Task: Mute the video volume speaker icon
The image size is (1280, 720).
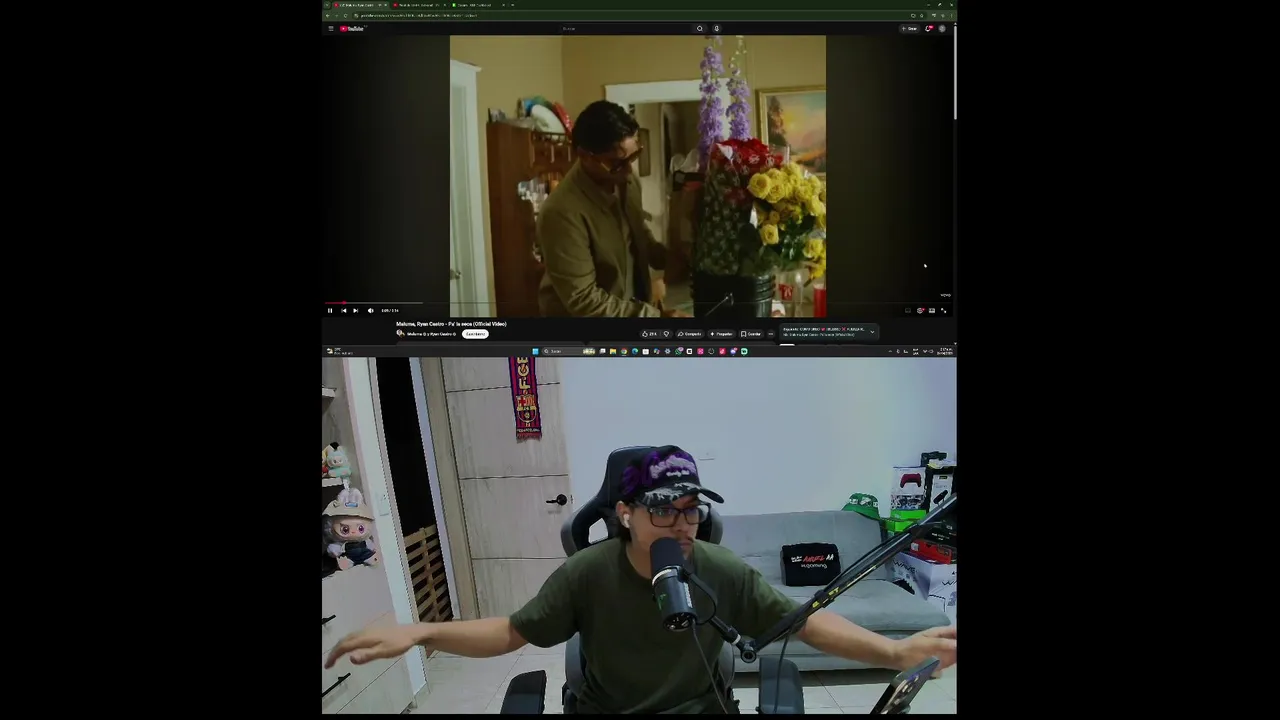Action: click(x=370, y=310)
